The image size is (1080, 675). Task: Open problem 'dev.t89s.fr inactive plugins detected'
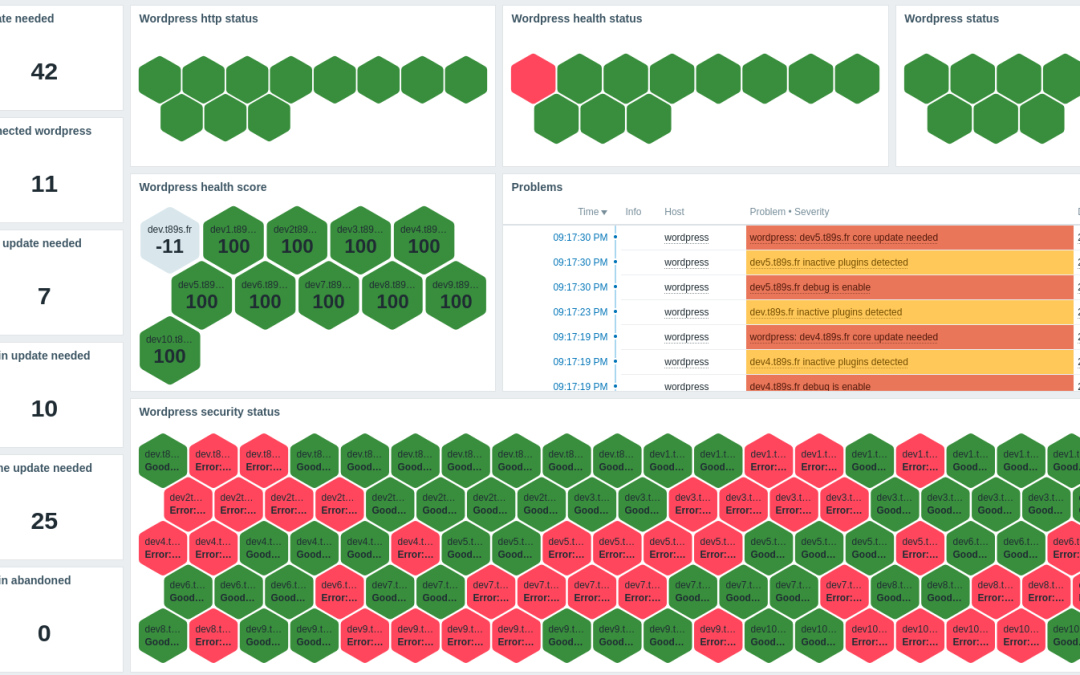[x=826, y=312]
